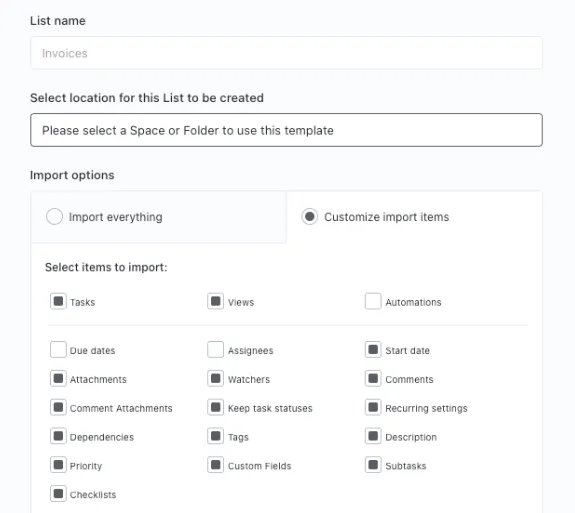Toggle the Checklists checkbox
Screen dimensions: 575x513
[x=58, y=494]
